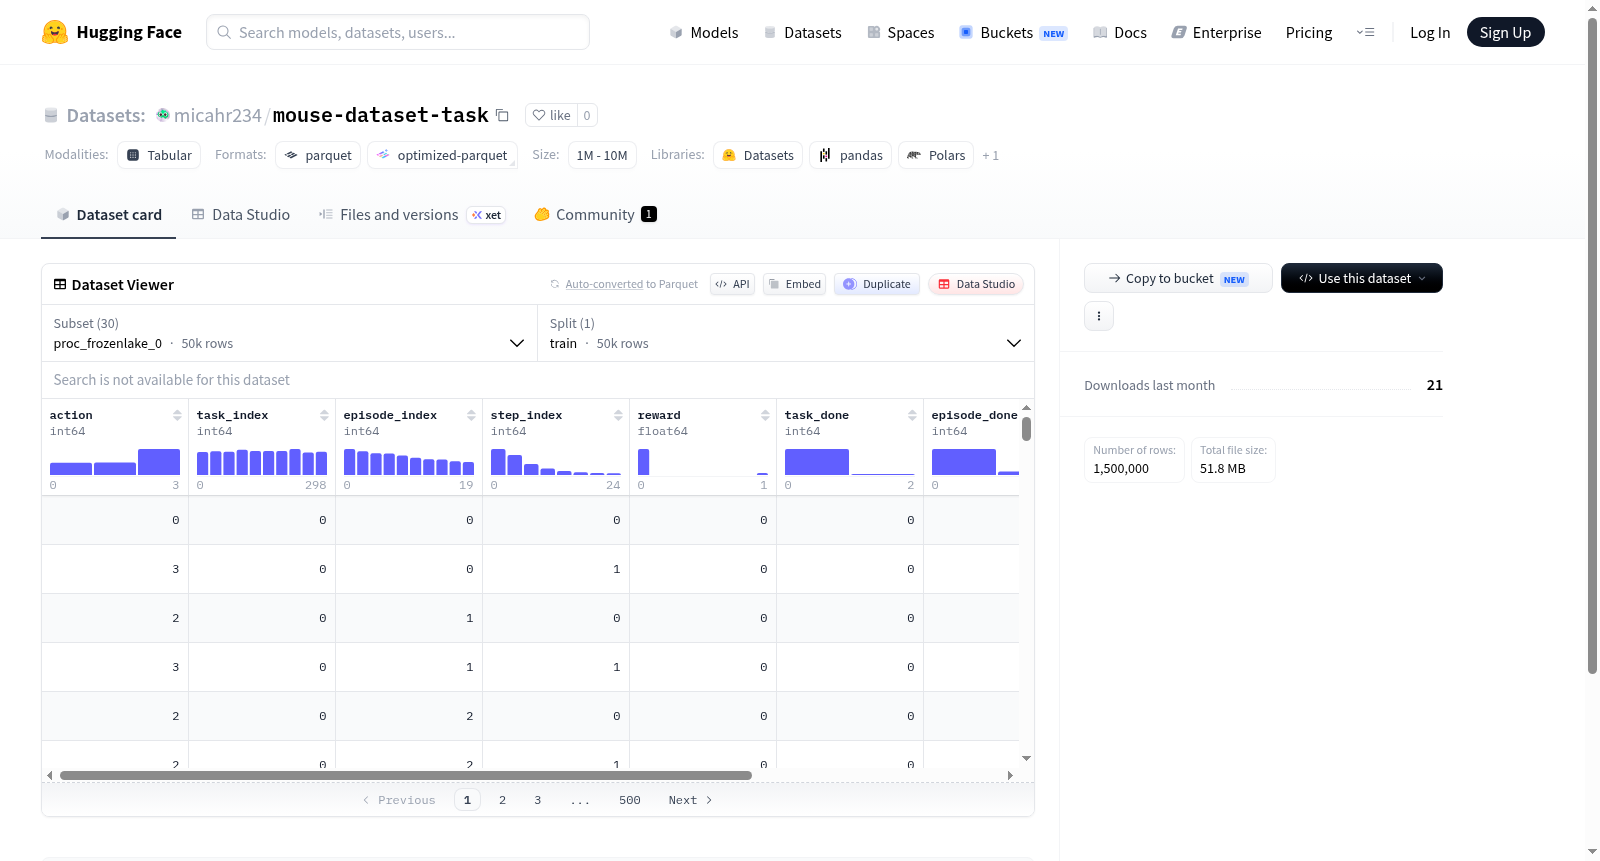This screenshot has height=861, width=1600.
Task: Click the Sign Up button
Action: 1505,32
